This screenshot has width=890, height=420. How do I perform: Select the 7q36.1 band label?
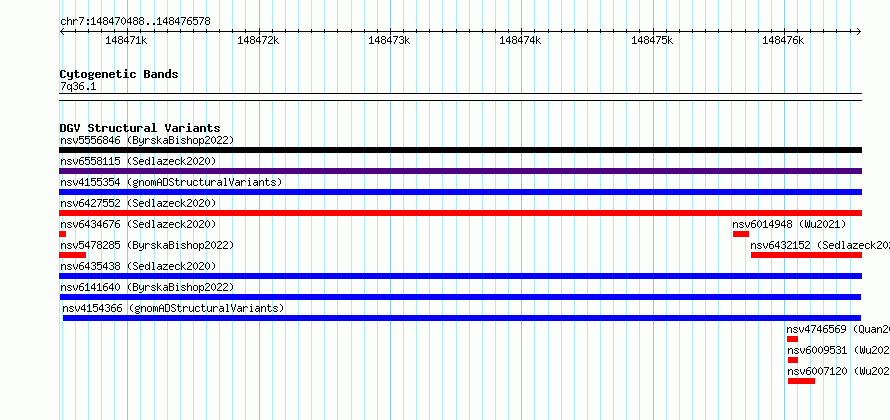pyautogui.click(x=78, y=87)
